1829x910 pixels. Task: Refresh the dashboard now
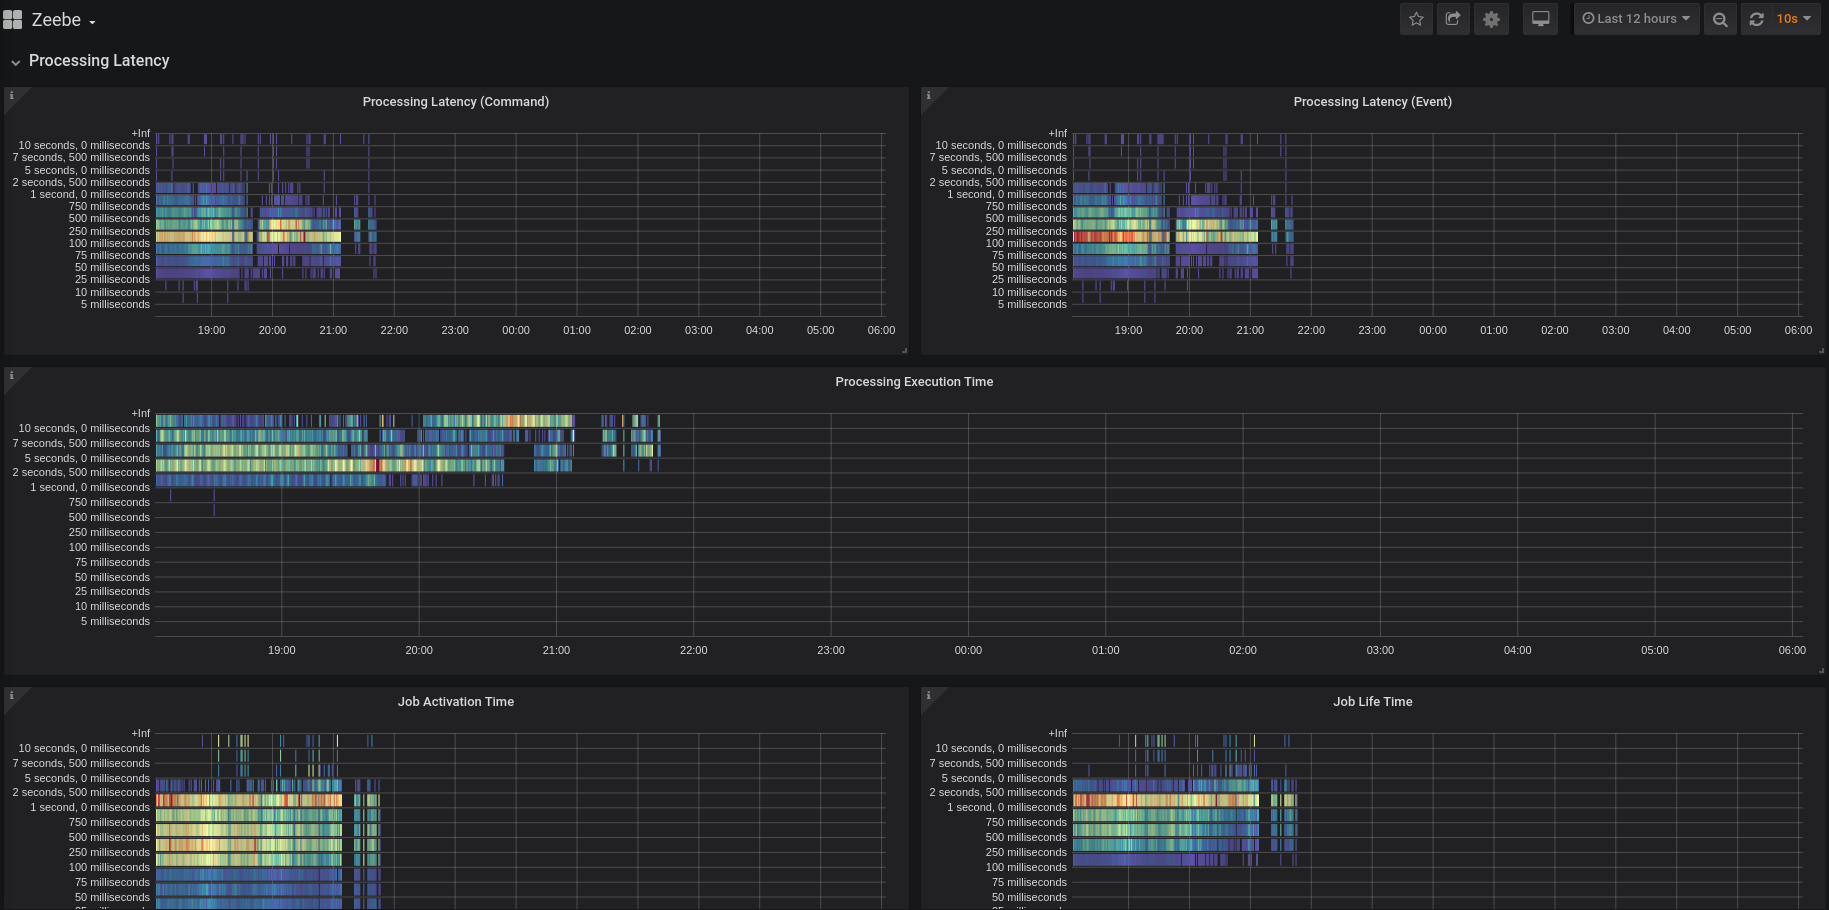(1756, 19)
